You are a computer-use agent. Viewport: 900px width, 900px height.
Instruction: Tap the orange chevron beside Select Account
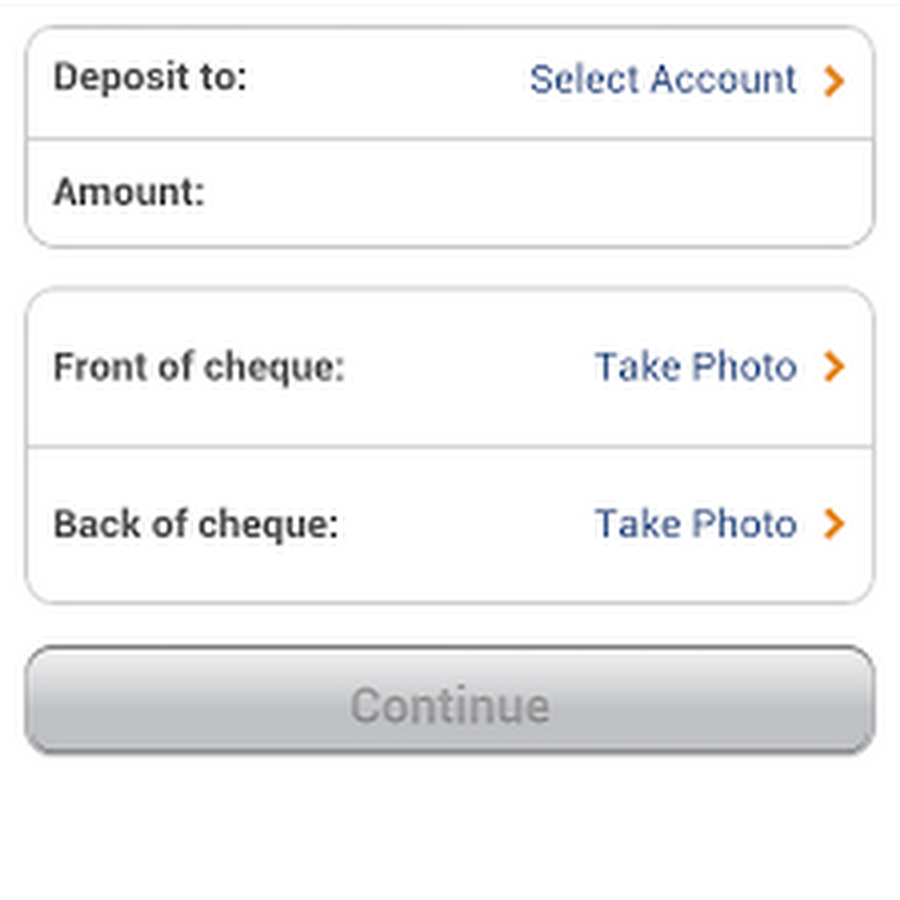click(834, 81)
